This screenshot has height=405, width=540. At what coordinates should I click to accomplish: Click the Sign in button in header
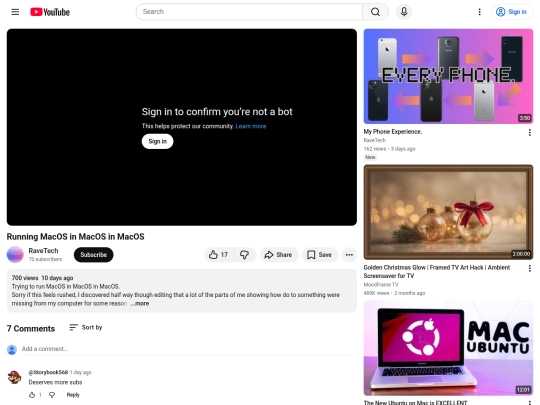coord(512,12)
